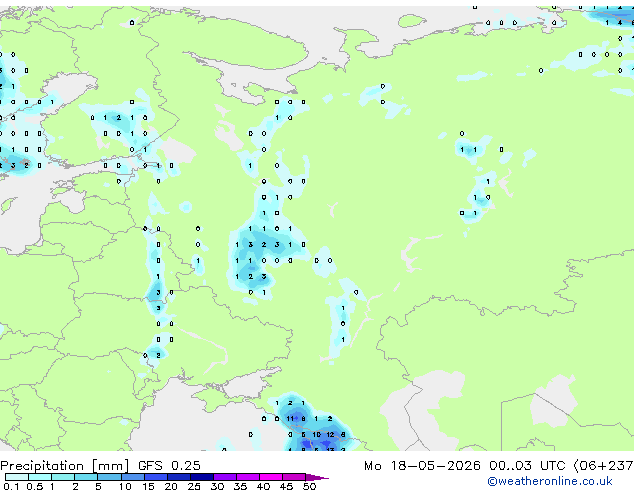Click the 'Precipitation [mm]' legend title
The image size is (634, 490).
(65, 466)
